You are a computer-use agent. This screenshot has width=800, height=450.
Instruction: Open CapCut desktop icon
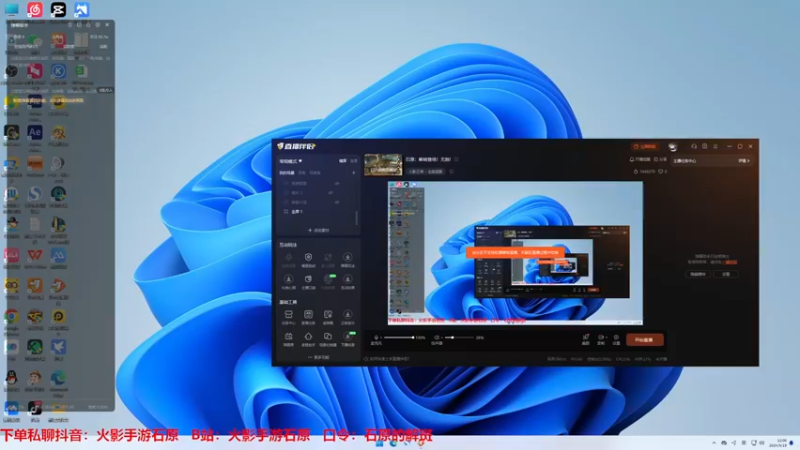58,9
